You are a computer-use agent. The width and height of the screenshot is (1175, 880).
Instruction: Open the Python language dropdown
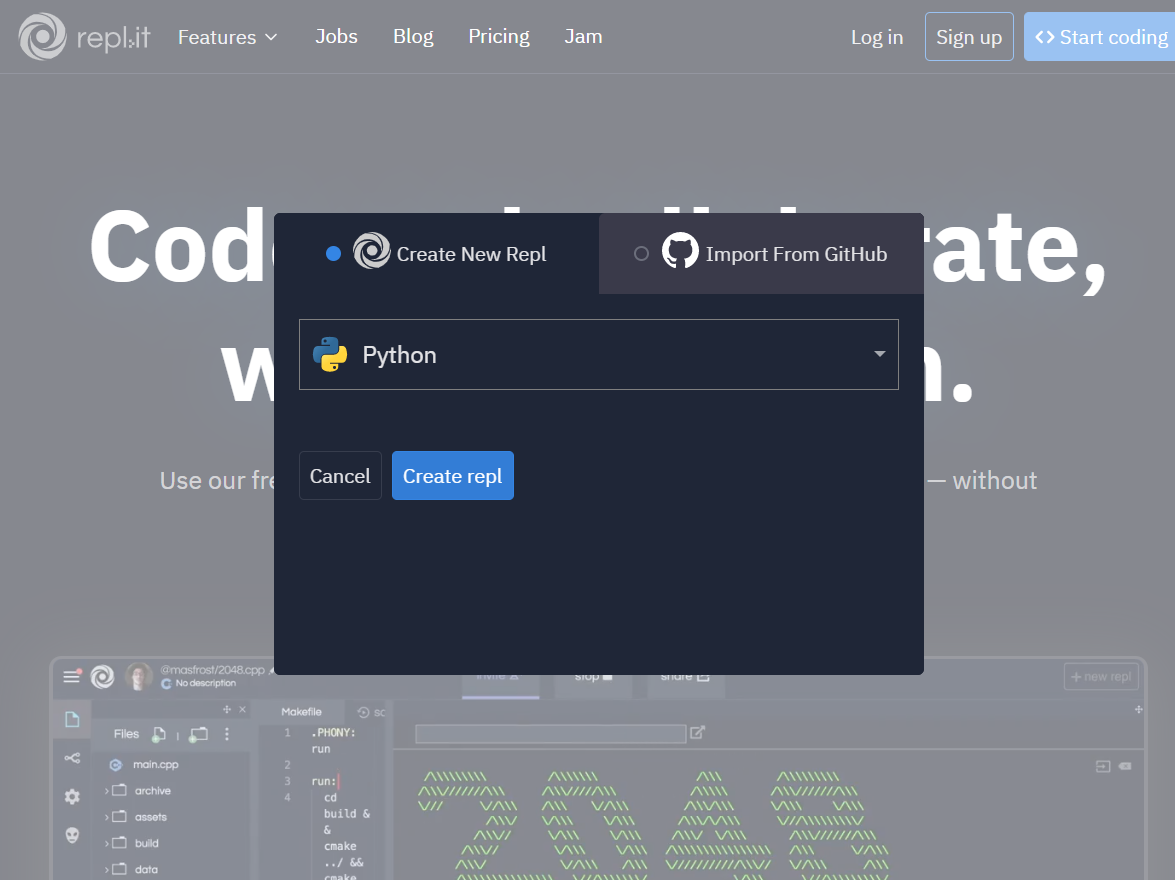click(x=599, y=355)
